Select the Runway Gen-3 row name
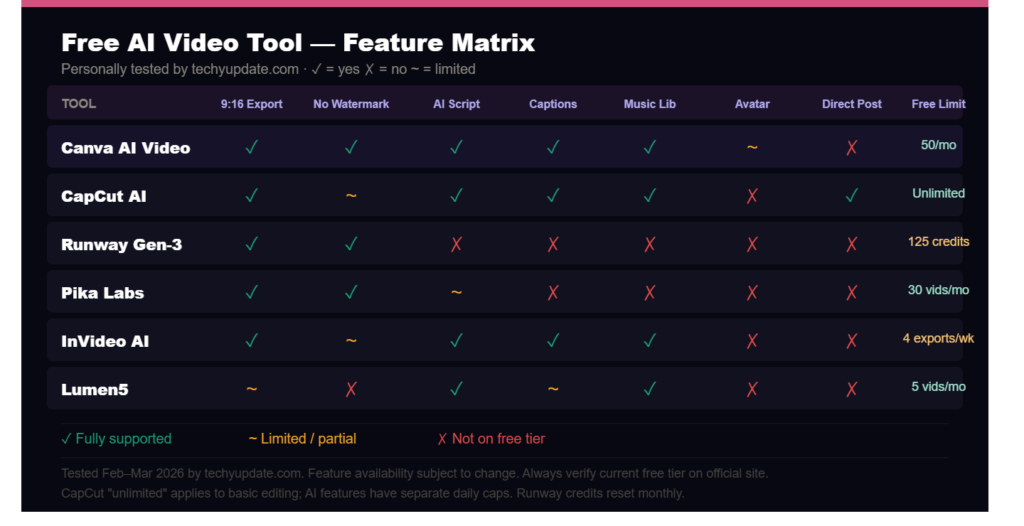Viewport: 1024px width, 526px height. coord(121,245)
